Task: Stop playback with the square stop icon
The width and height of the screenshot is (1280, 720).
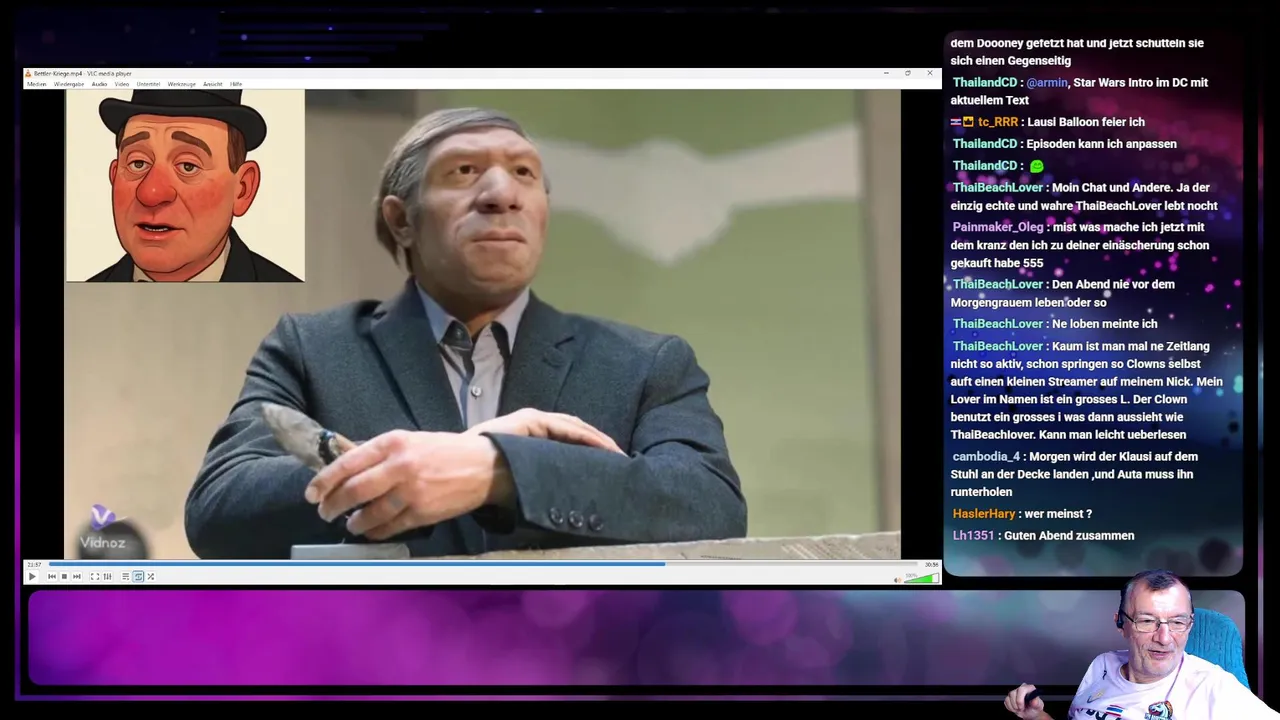Action: (x=64, y=576)
